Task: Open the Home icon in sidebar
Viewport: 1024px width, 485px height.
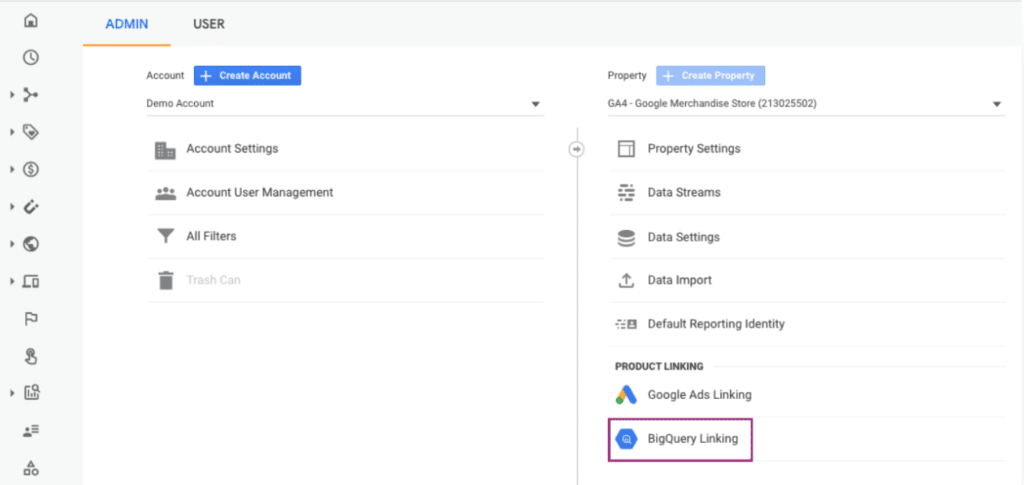Action: pos(31,20)
